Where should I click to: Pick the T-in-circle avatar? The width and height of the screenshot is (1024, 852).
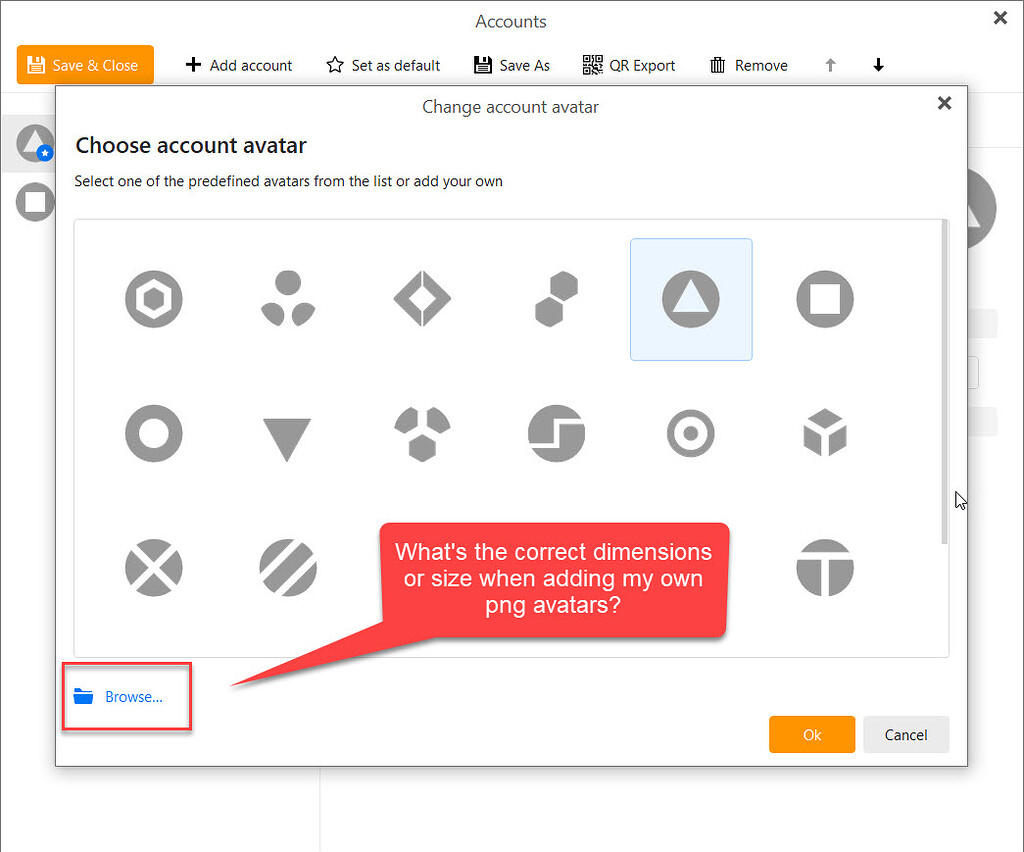tap(824, 568)
